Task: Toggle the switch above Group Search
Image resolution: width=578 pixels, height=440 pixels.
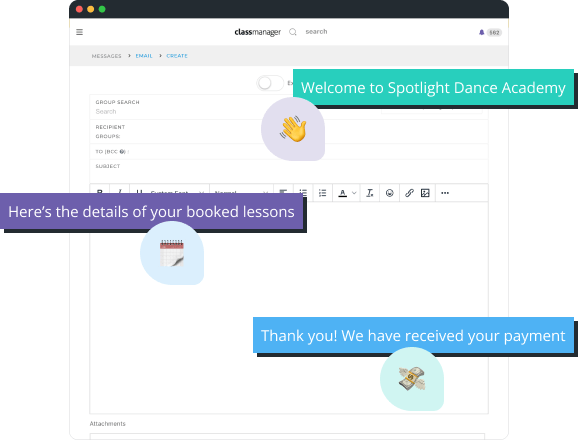Action: click(x=270, y=83)
